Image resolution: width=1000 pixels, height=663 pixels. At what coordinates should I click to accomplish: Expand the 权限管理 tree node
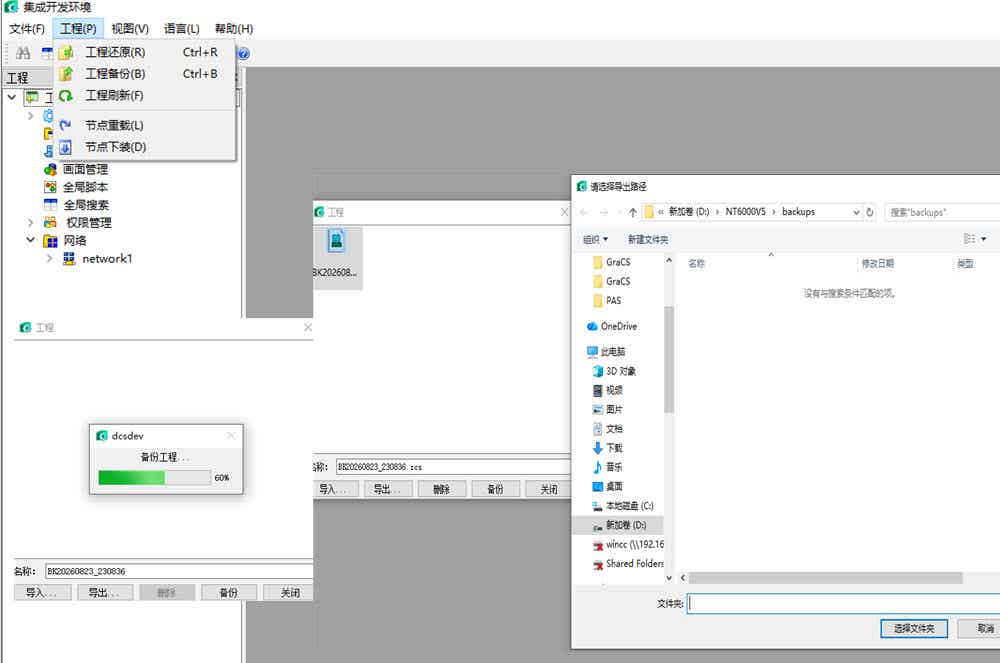pyautogui.click(x=31, y=222)
